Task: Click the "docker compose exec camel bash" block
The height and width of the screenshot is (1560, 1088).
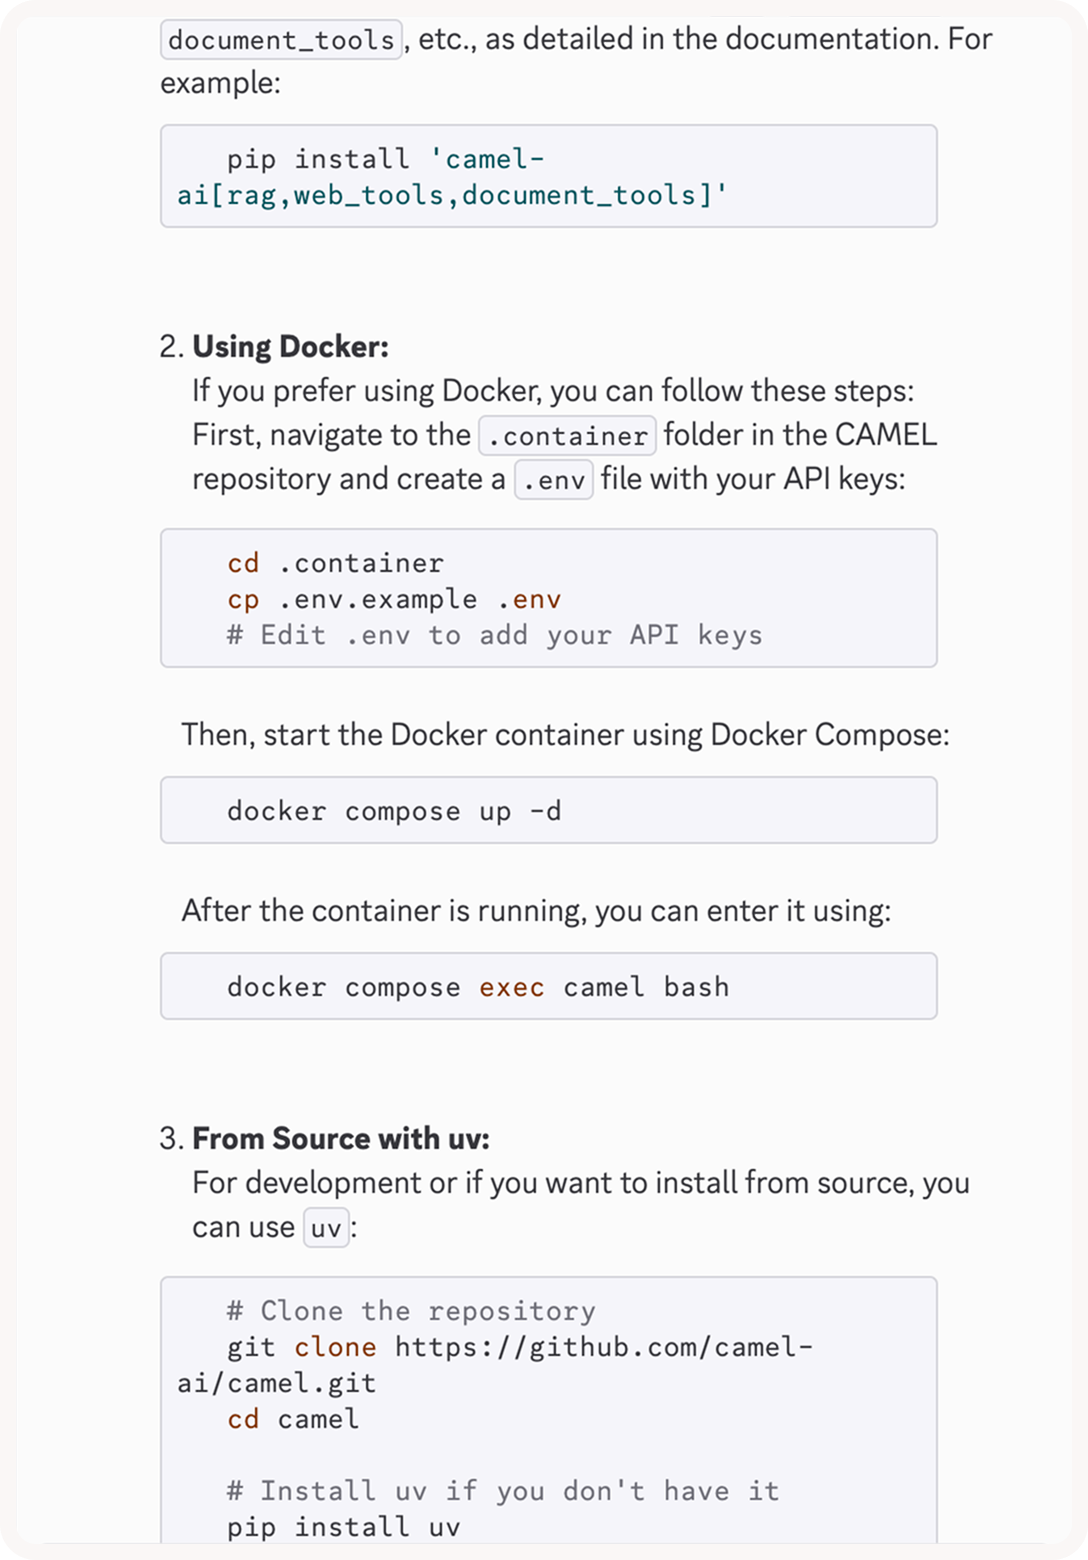Action: pyautogui.click(x=548, y=987)
